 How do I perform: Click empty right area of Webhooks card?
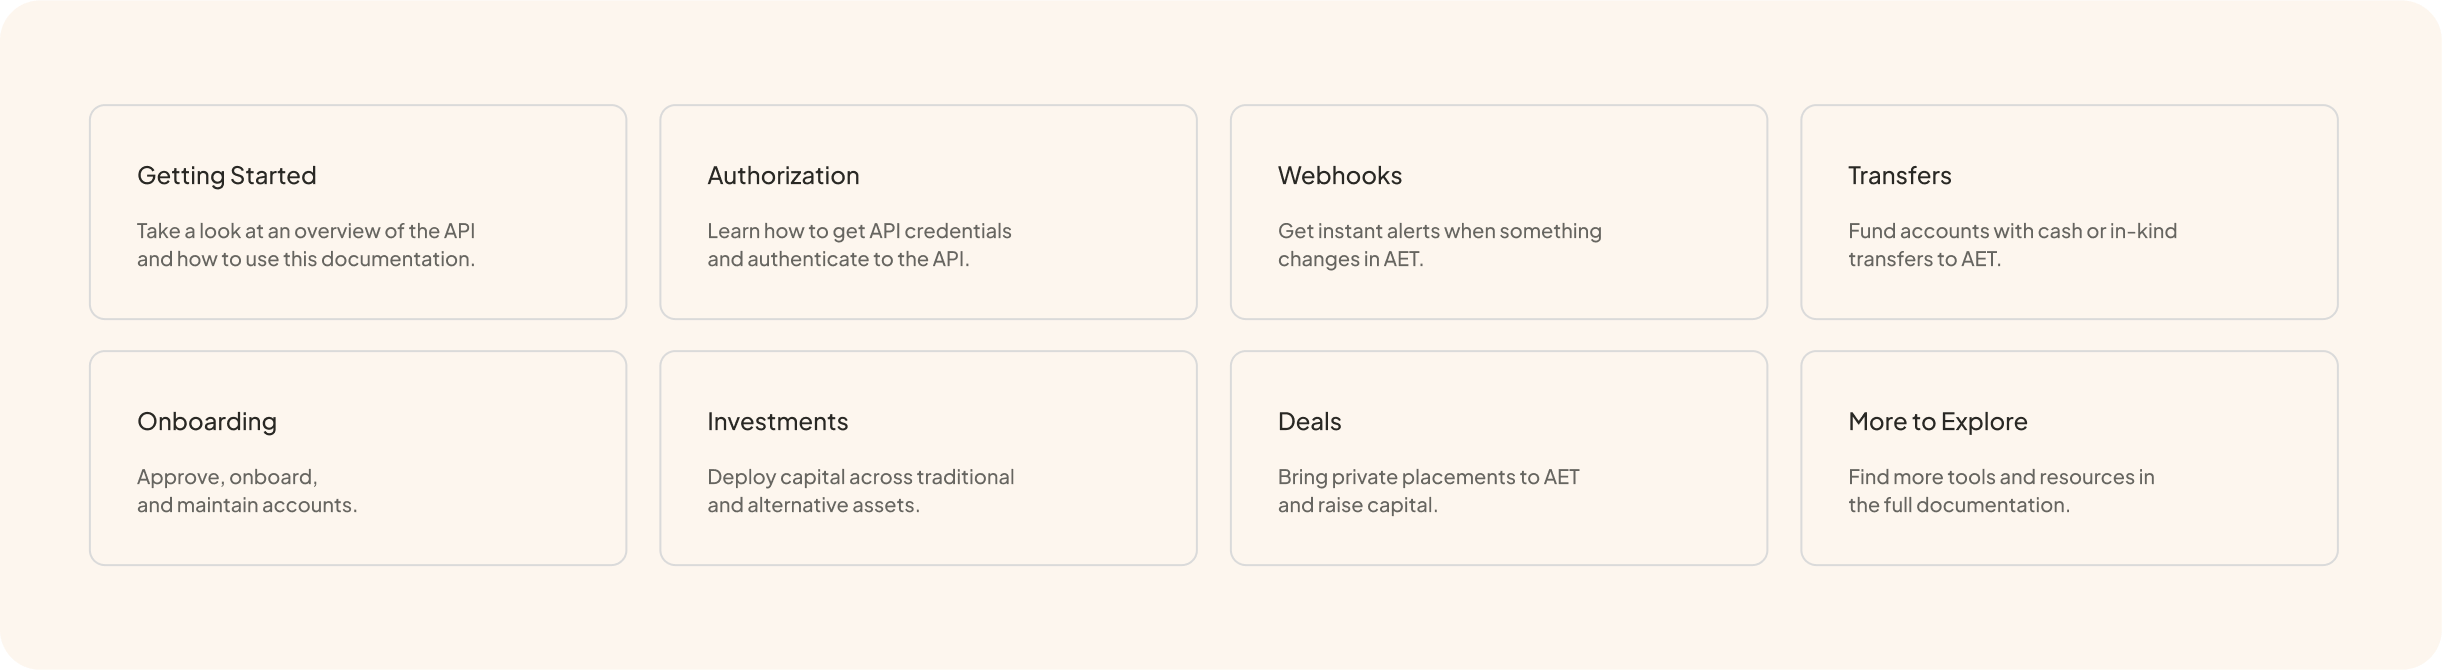pos(1700,212)
